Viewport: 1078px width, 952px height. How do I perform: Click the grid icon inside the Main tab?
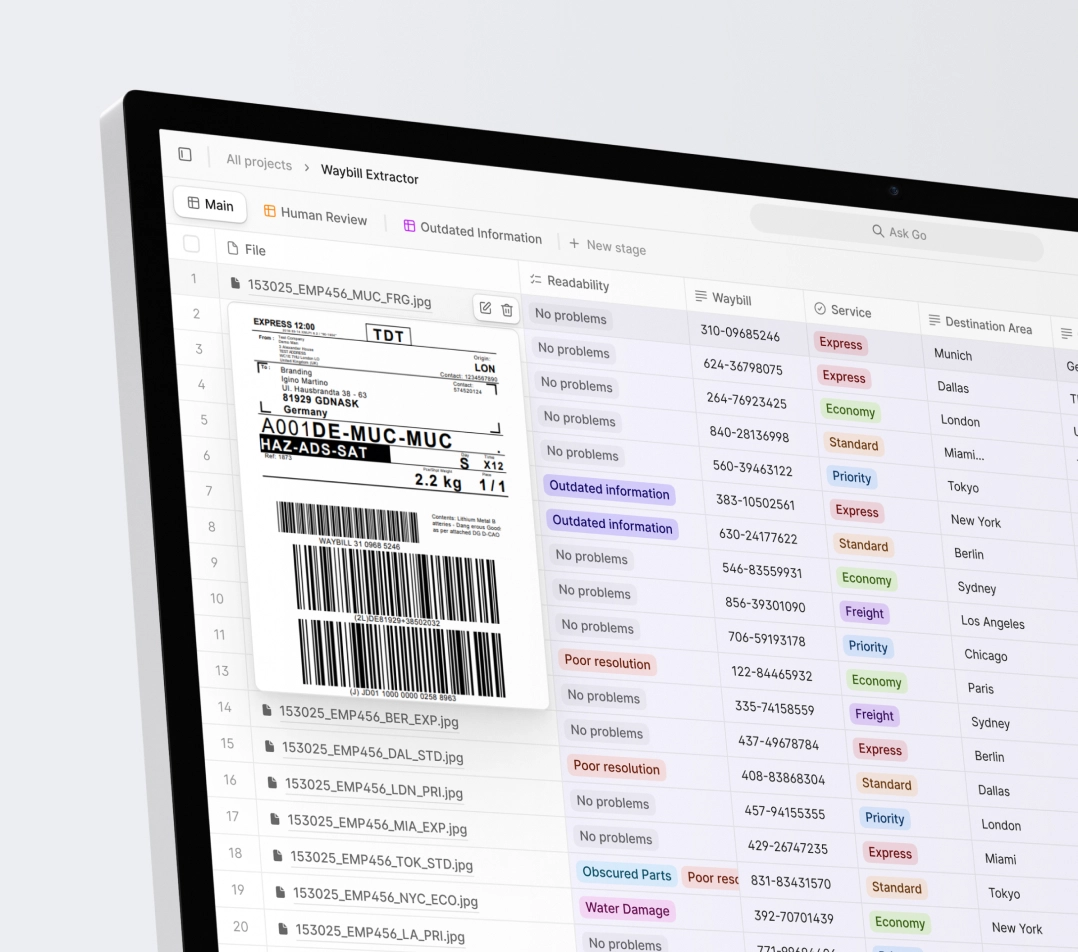click(192, 204)
